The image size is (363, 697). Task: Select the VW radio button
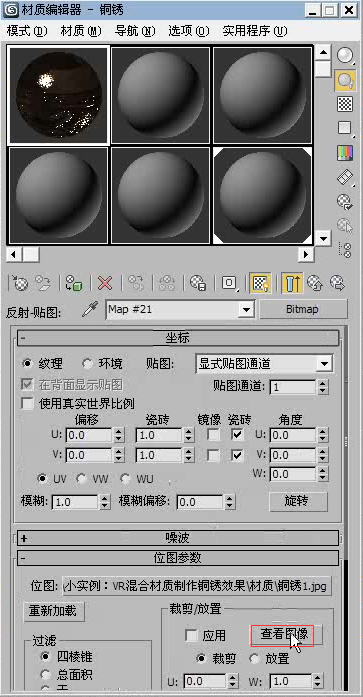82,479
